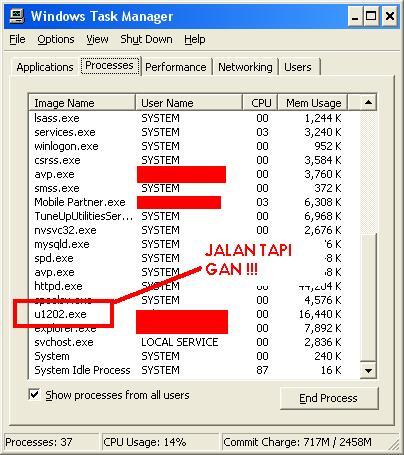Click the vertical scrollbar thumb in process list

pos(368,297)
